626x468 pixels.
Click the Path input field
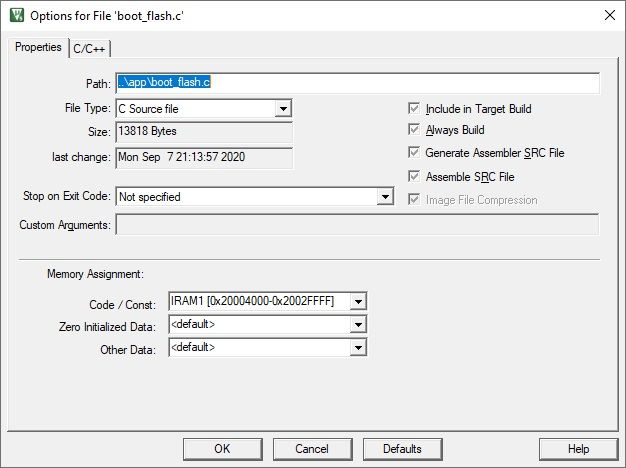click(358, 82)
